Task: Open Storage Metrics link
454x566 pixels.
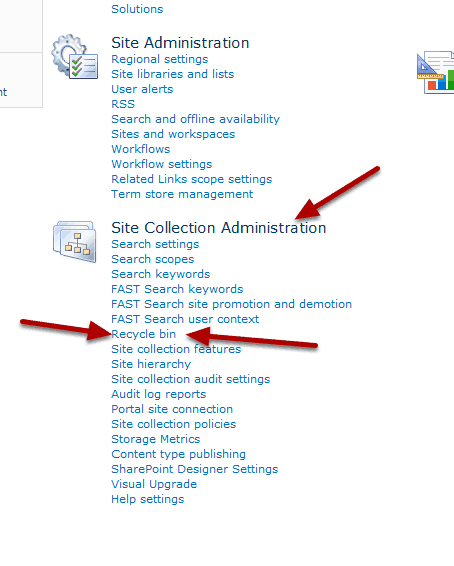Action: (156, 439)
